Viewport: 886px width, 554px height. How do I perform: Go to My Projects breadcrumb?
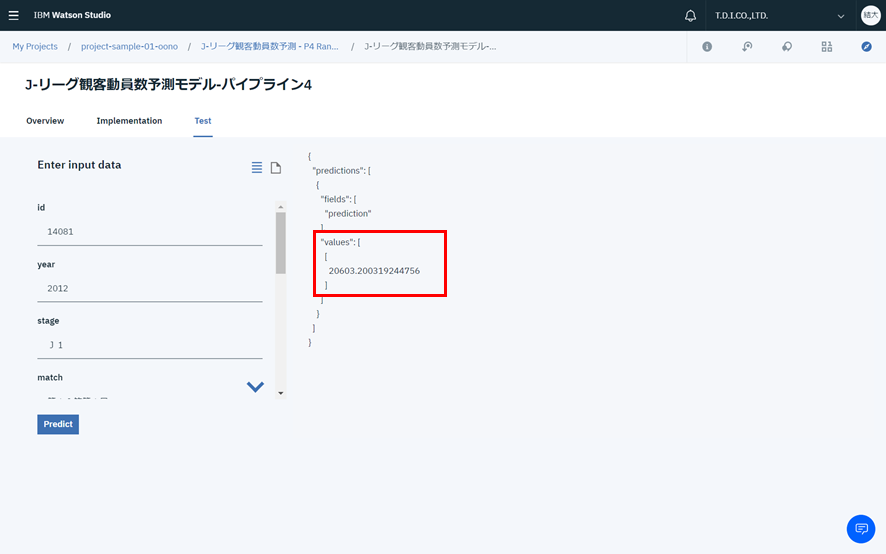(35, 47)
